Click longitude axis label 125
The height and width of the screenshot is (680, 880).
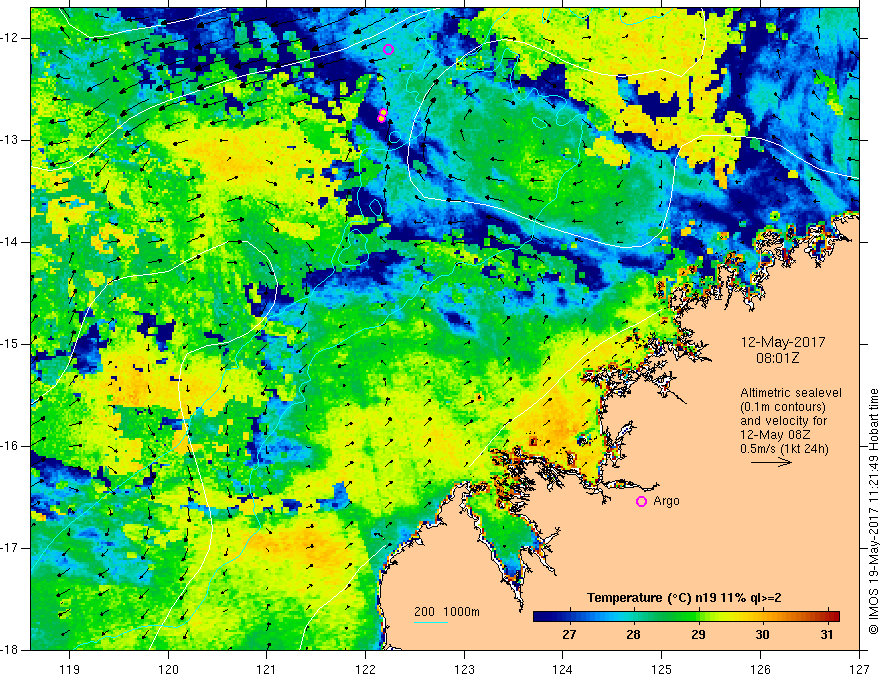click(662, 669)
